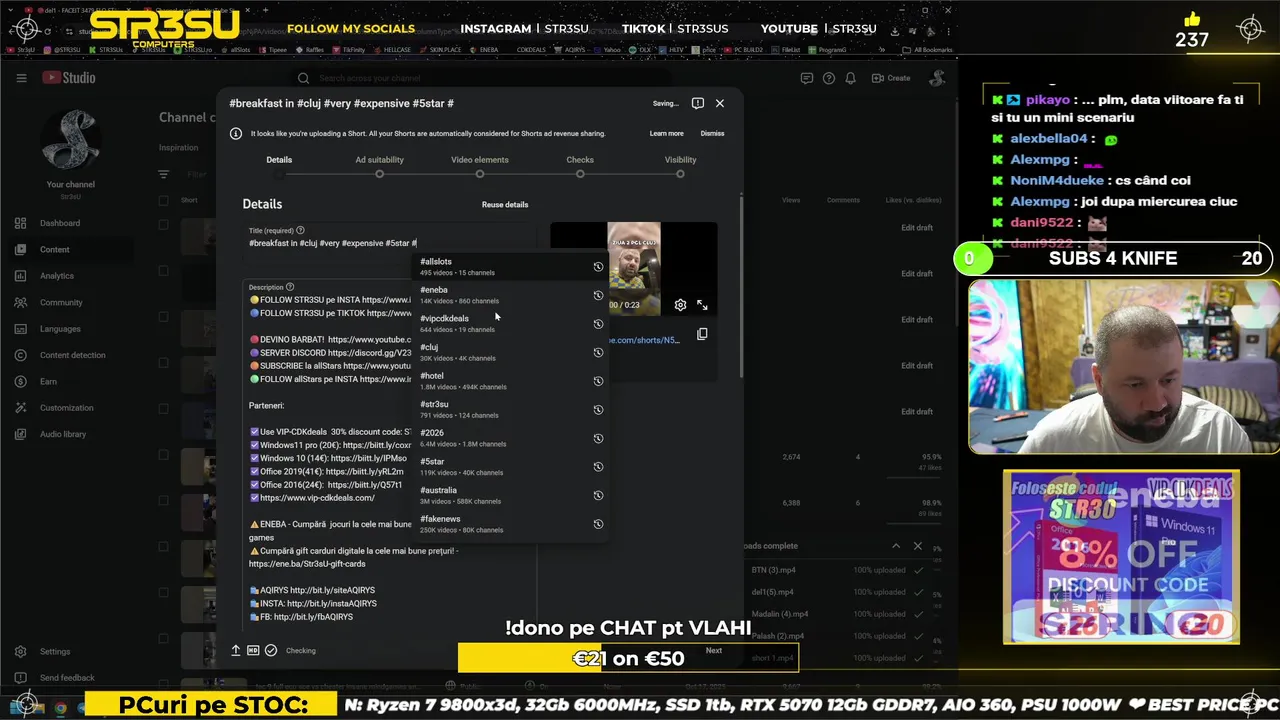Screen dimensions: 1280x720
Task: Click the Earn dollar icon
Action: (20, 382)
